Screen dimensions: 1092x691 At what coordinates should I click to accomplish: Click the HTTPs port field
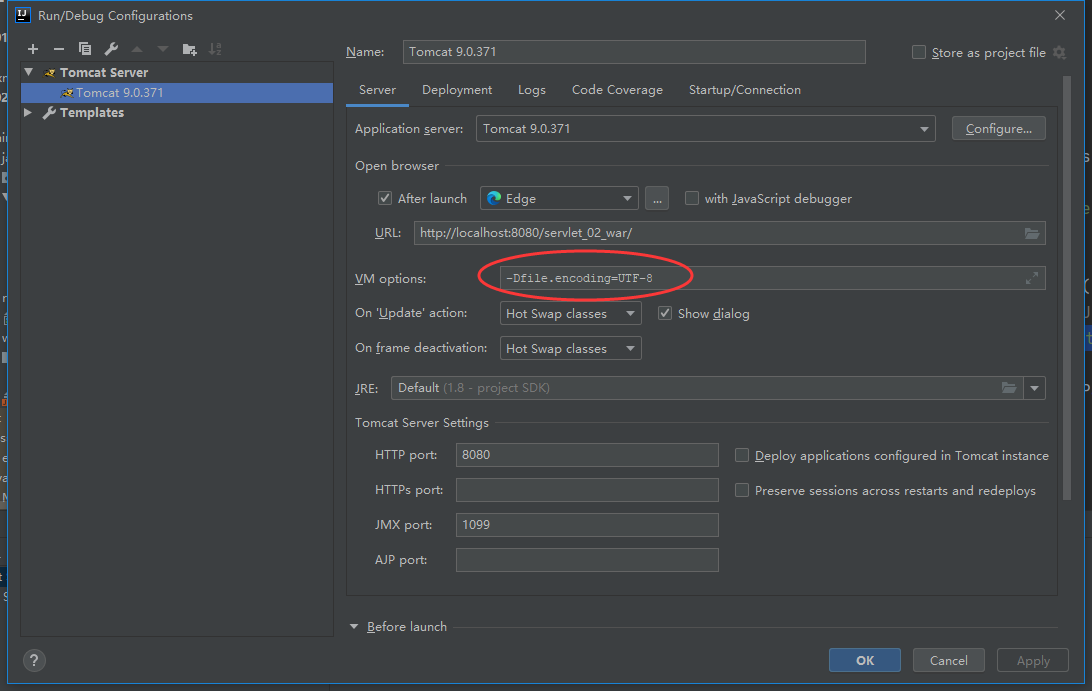587,490
